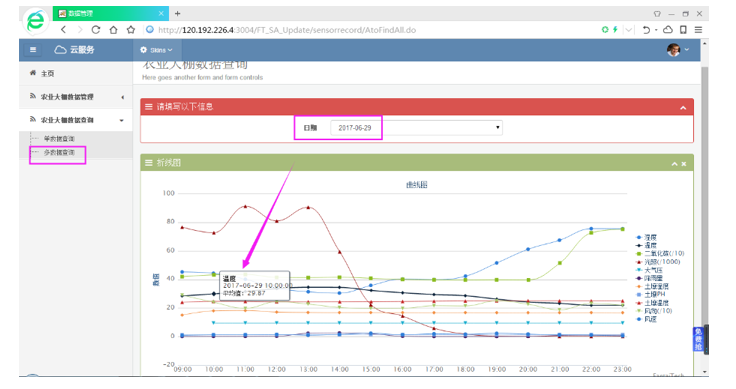Open new browser tab plus button
The height and width of the screenshot is (389, 736).
click(177, 14)
